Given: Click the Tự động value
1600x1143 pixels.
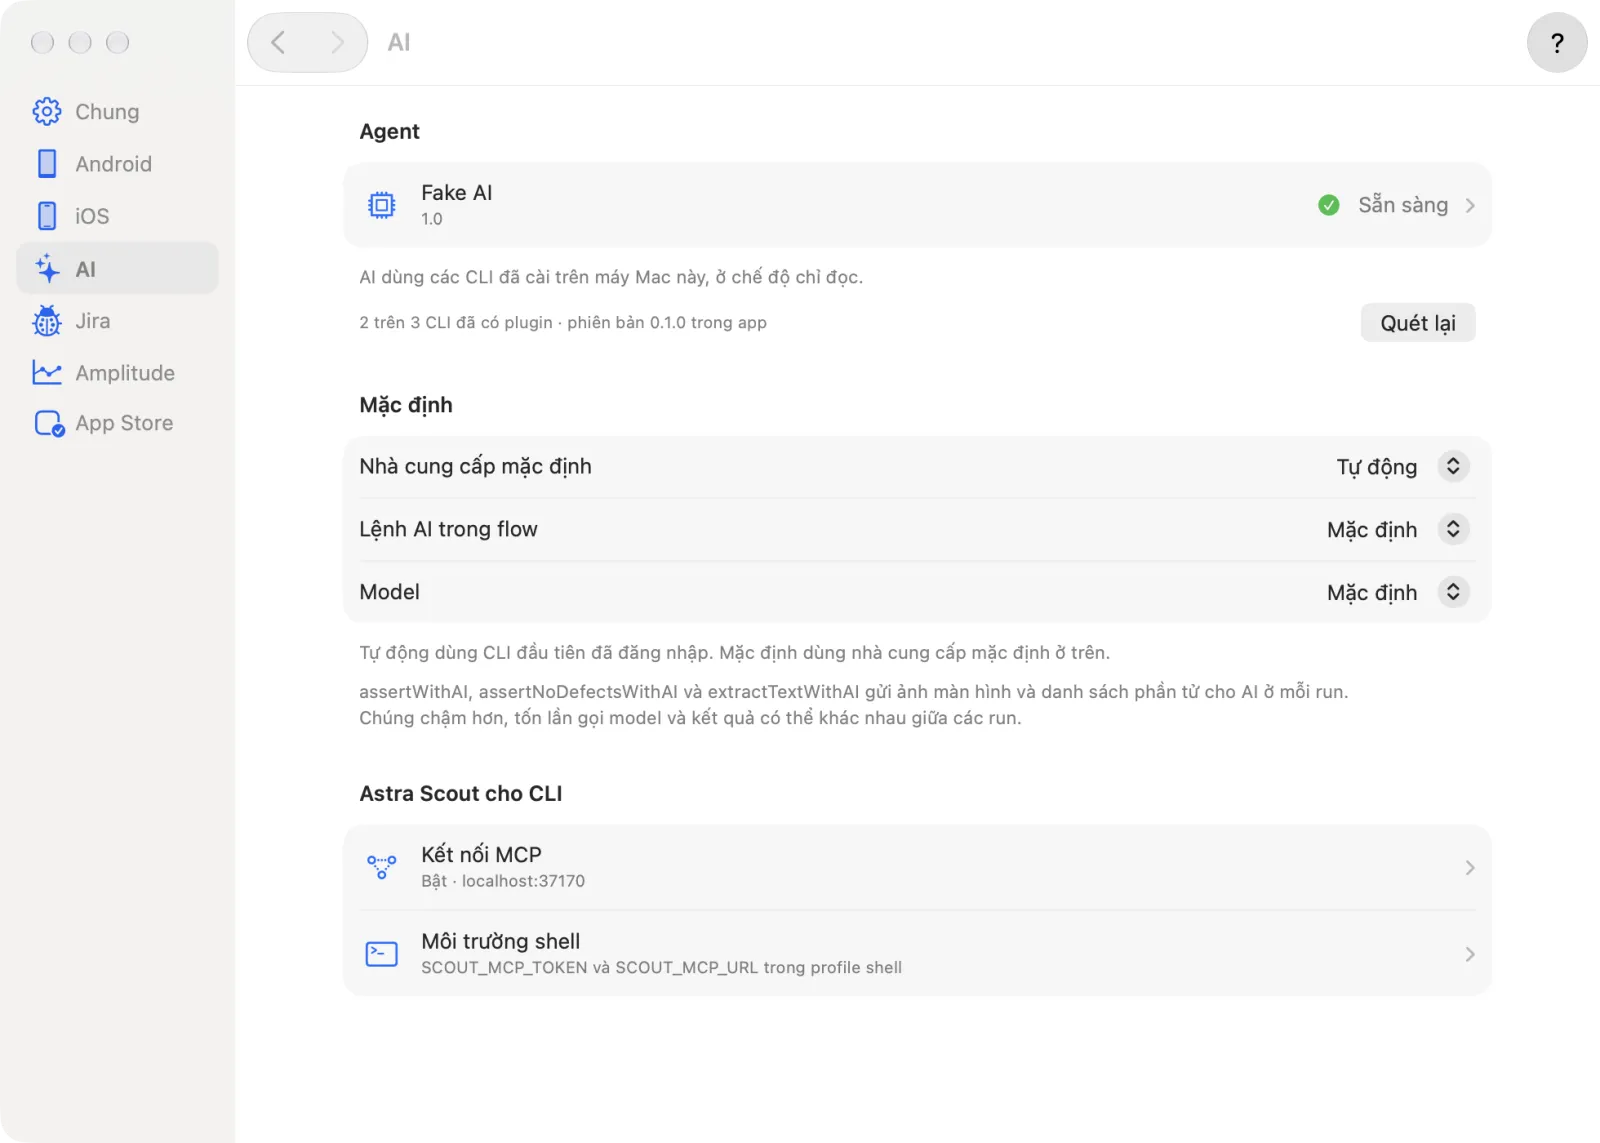Looking at the screenshot, I should pos(1377,467).
